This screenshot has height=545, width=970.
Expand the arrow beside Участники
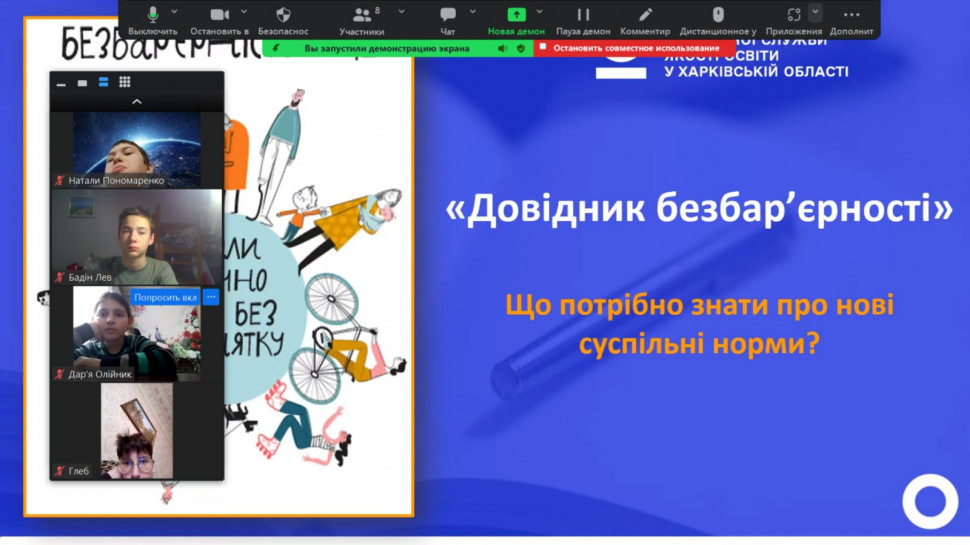pos(401,12)
